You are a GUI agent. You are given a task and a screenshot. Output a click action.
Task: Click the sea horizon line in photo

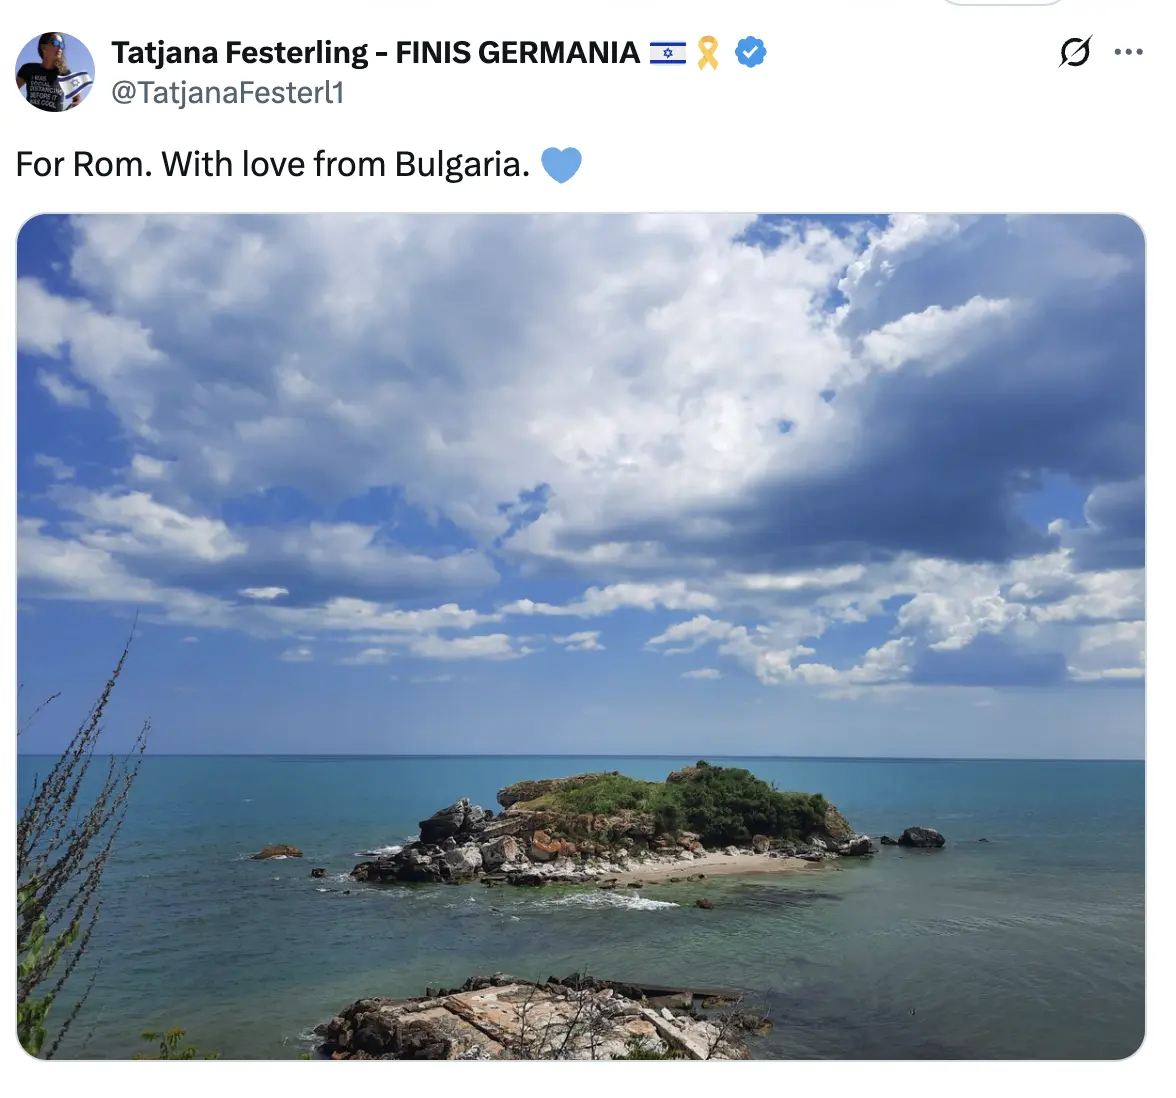tap(580, 756)
